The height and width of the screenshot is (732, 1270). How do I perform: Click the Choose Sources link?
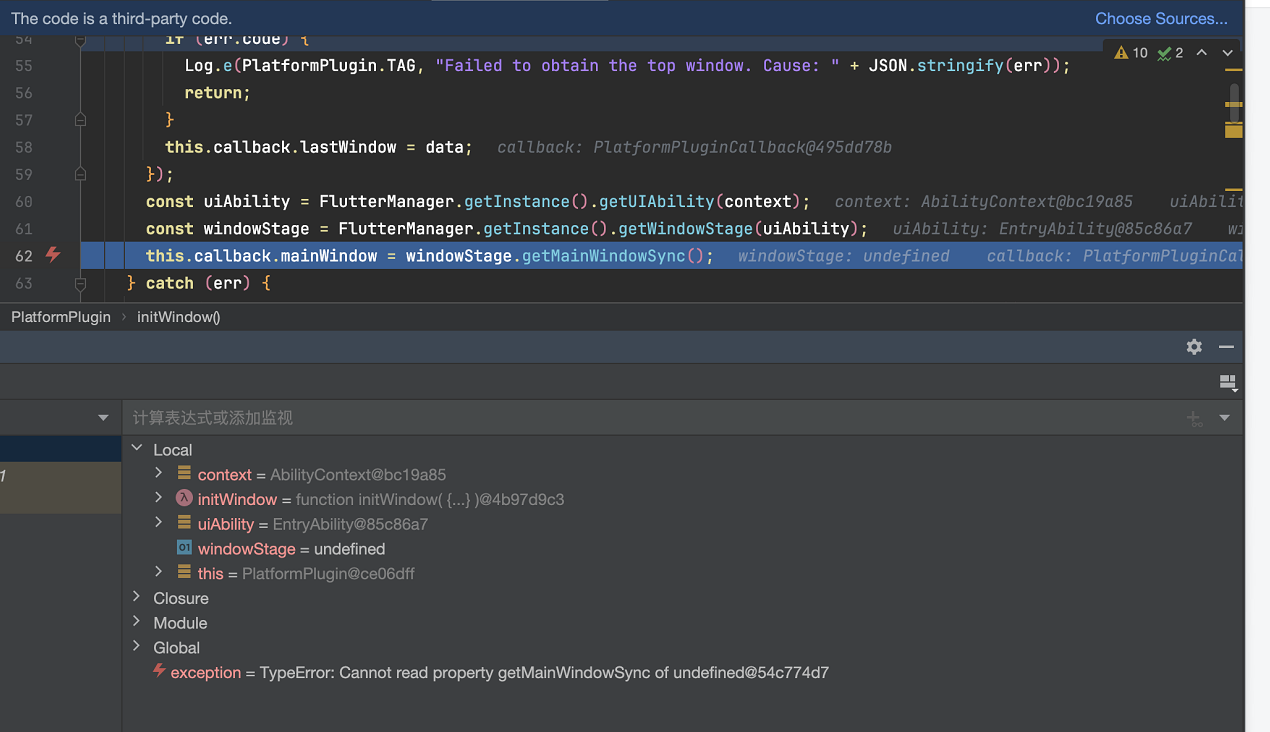point(1161,18)
